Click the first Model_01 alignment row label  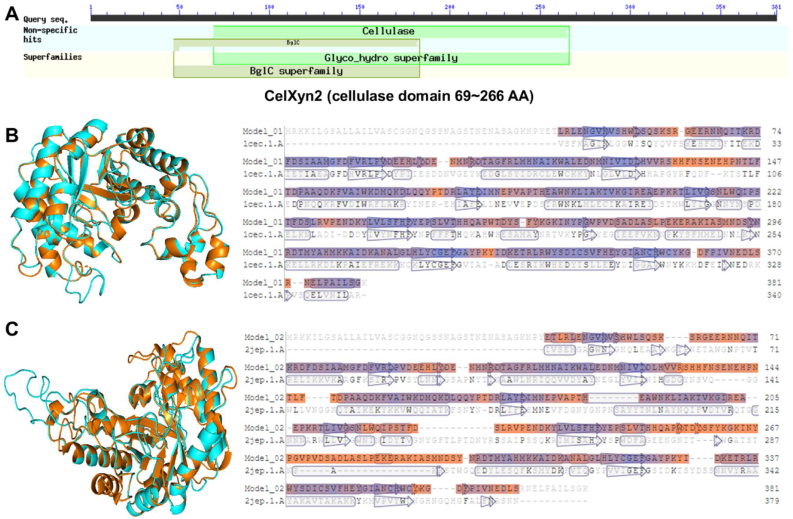262,132
